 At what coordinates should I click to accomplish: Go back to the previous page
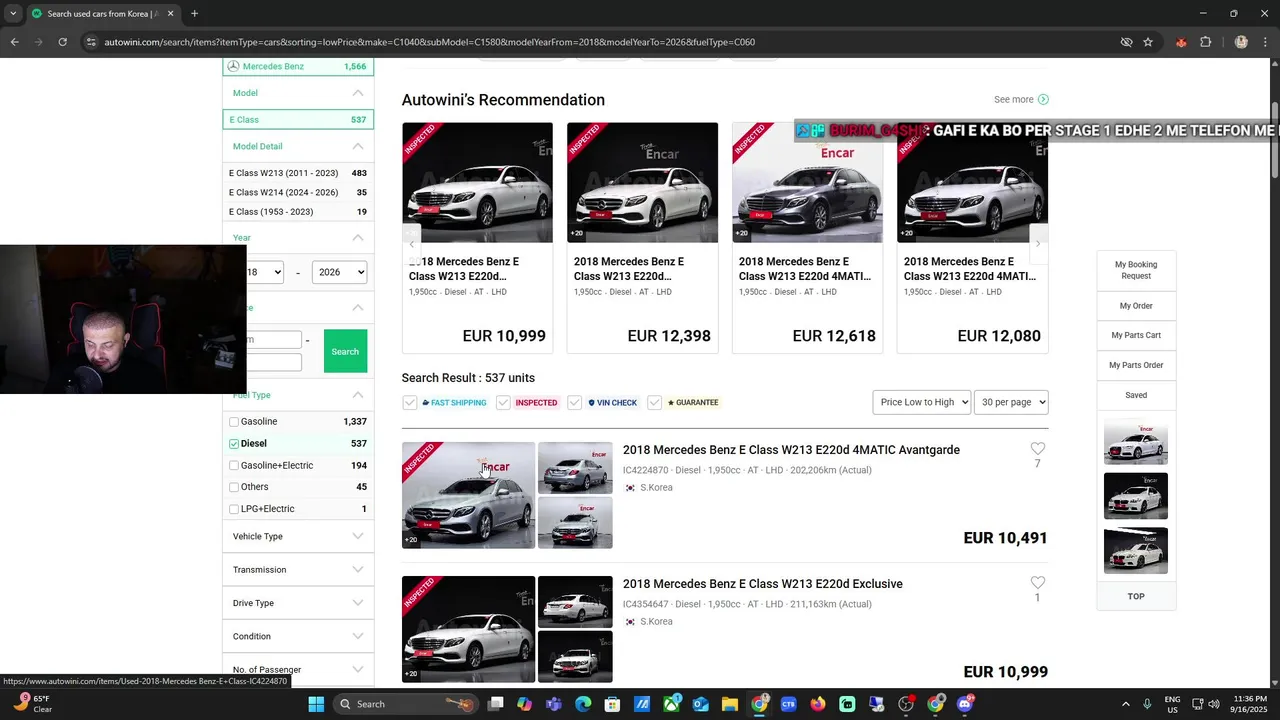coord(14,42)
